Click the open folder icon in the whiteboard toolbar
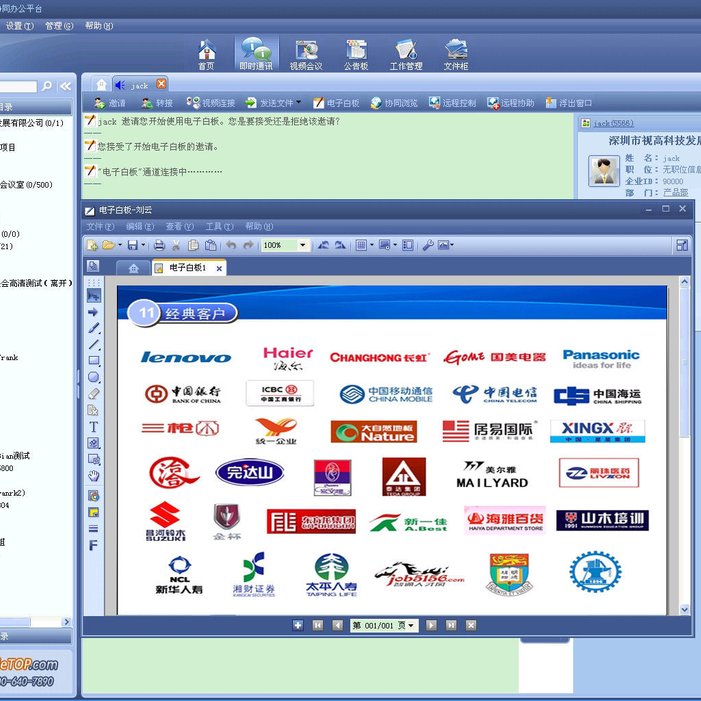This screenshot has height=701, width=701. click(x=108, y=245)
